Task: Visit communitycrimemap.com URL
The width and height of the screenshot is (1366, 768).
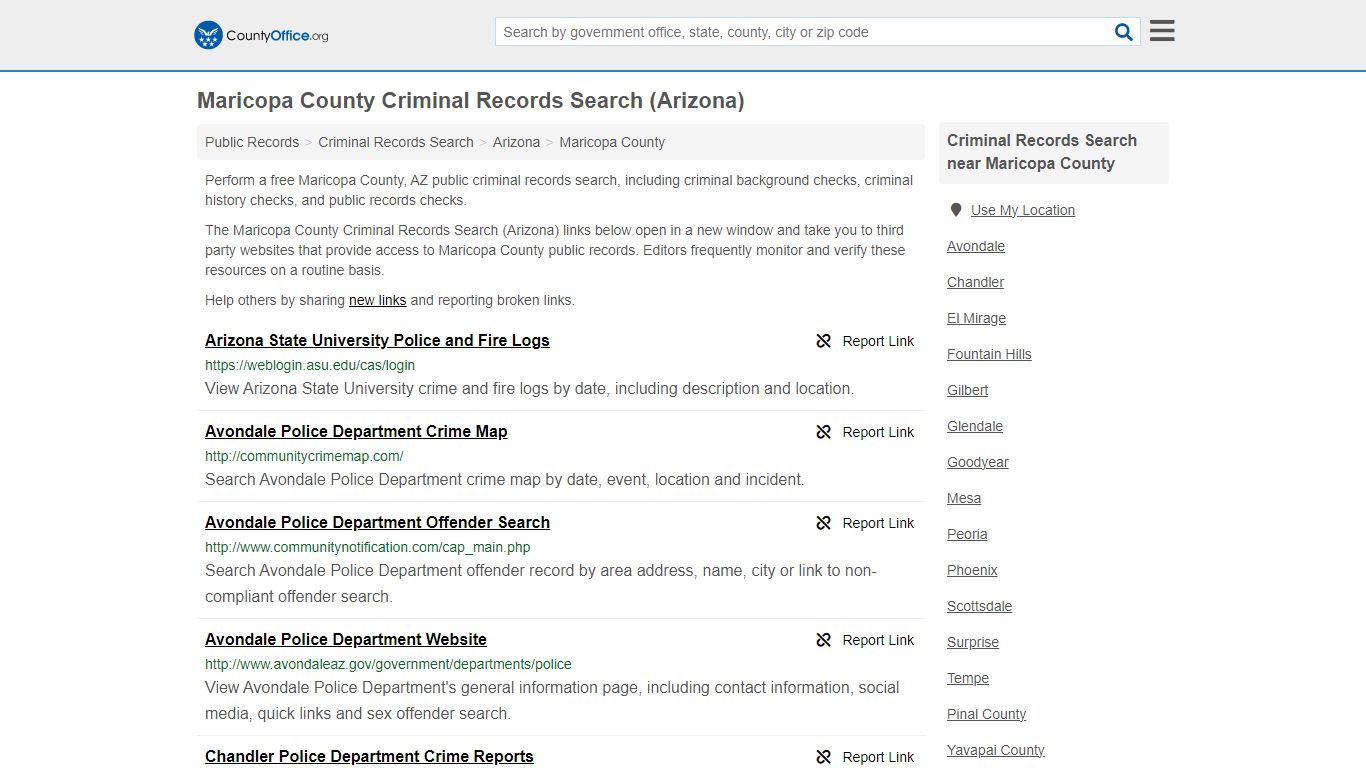Action: [304, 456]
